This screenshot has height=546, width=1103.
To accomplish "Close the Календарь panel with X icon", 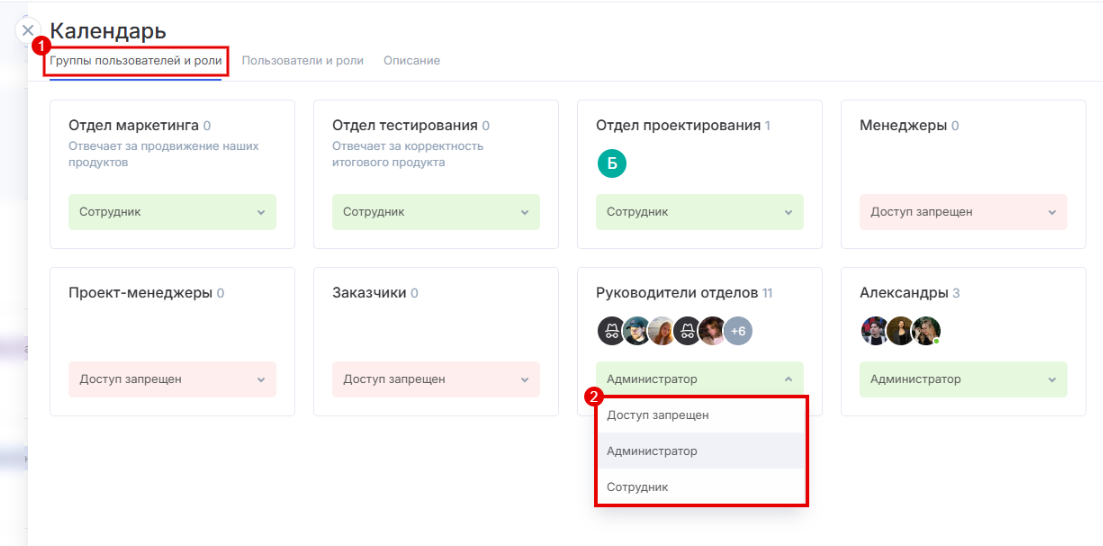I will coord(29,31).
